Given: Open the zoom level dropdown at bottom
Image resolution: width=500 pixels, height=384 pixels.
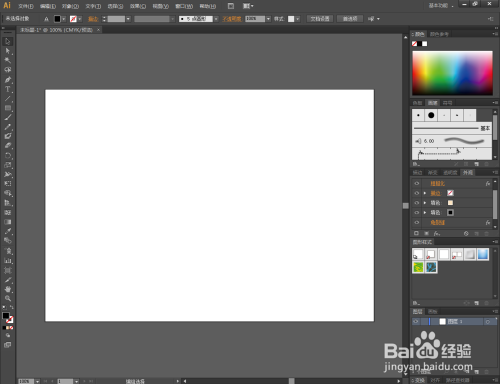Looking at the screenshot, I should (x=37, y=381).
